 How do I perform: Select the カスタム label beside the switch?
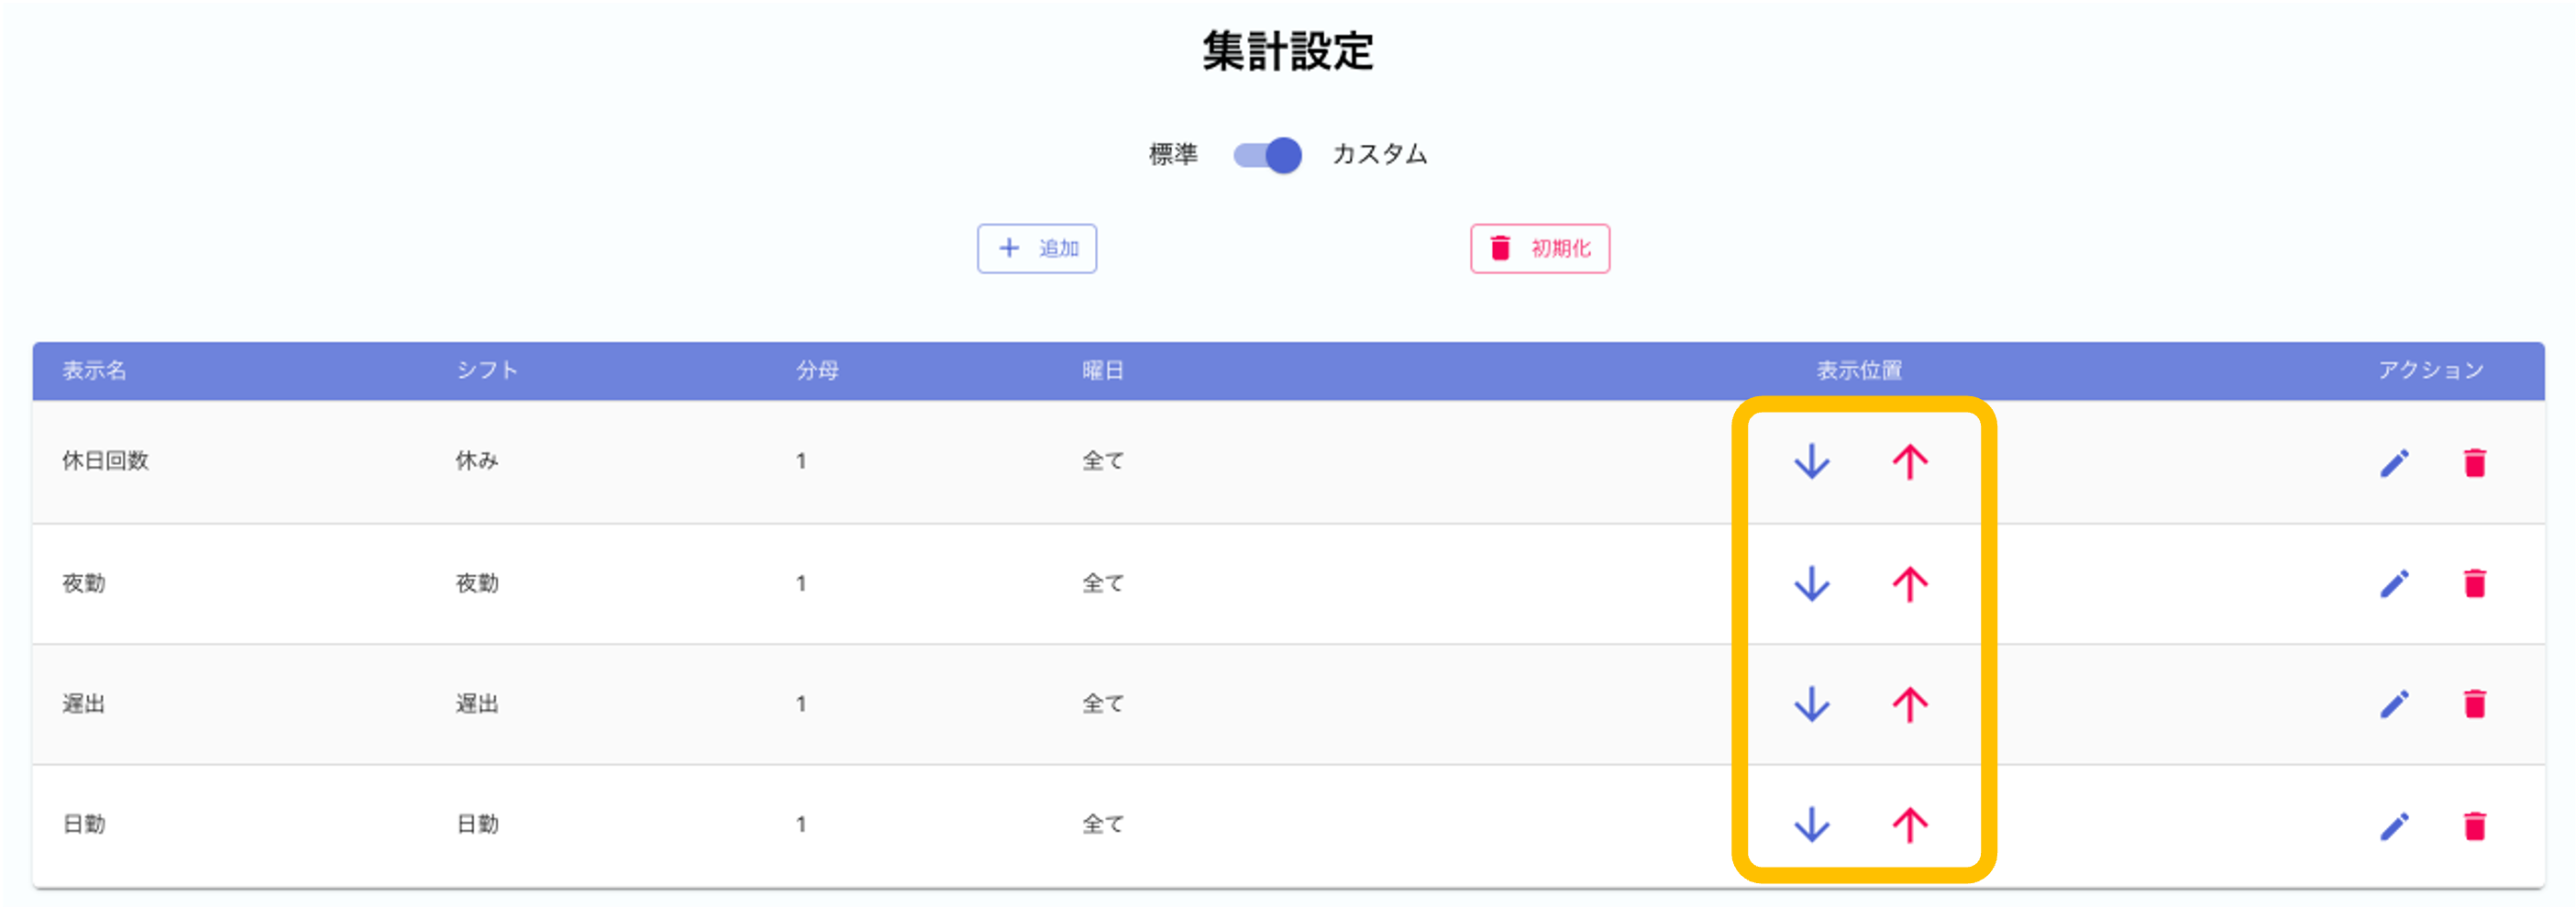(x=1379, y=154)
